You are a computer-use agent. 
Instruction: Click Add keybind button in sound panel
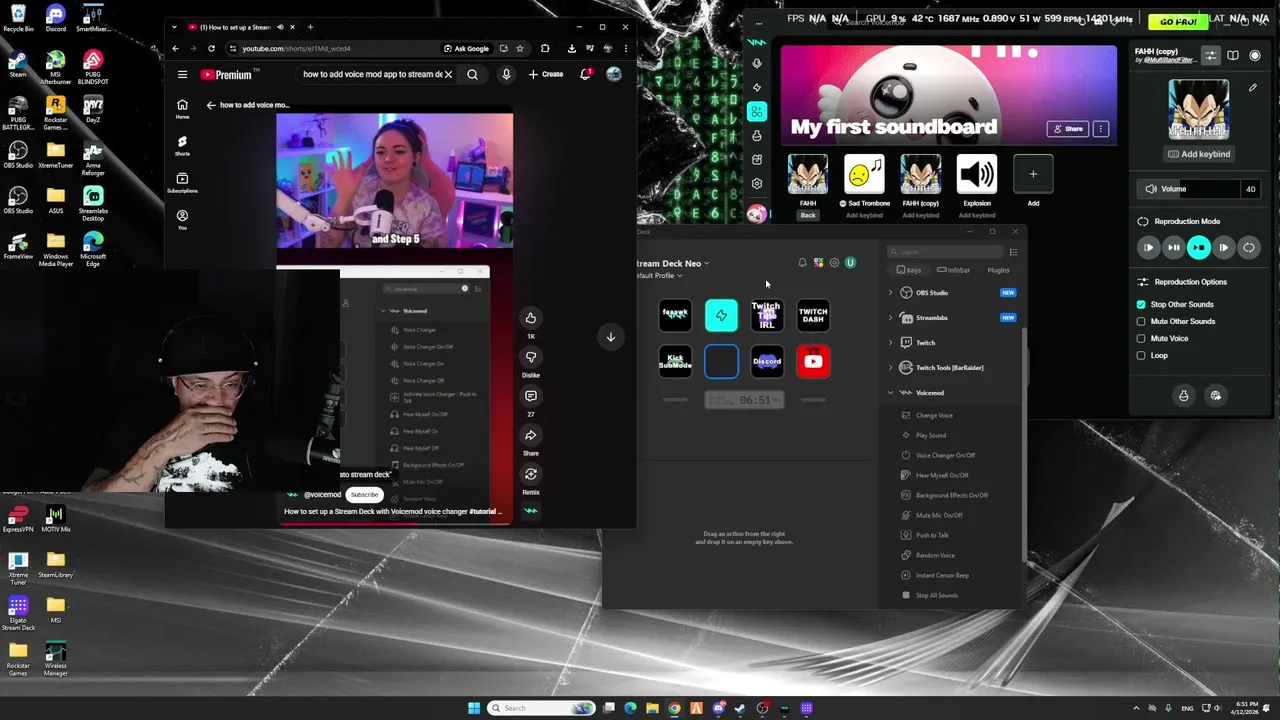(x=1199, y=154)
